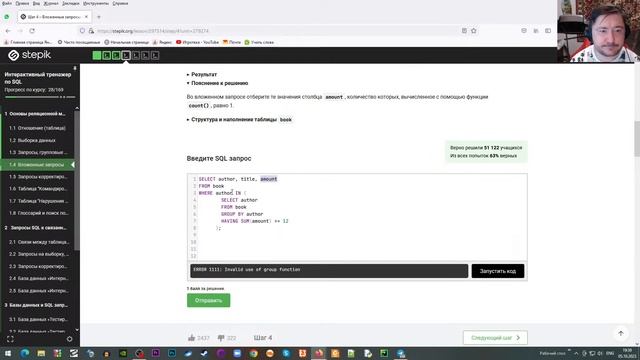
Task: Click the Stepik logo in the header
Action: click(x=29, y=55)
